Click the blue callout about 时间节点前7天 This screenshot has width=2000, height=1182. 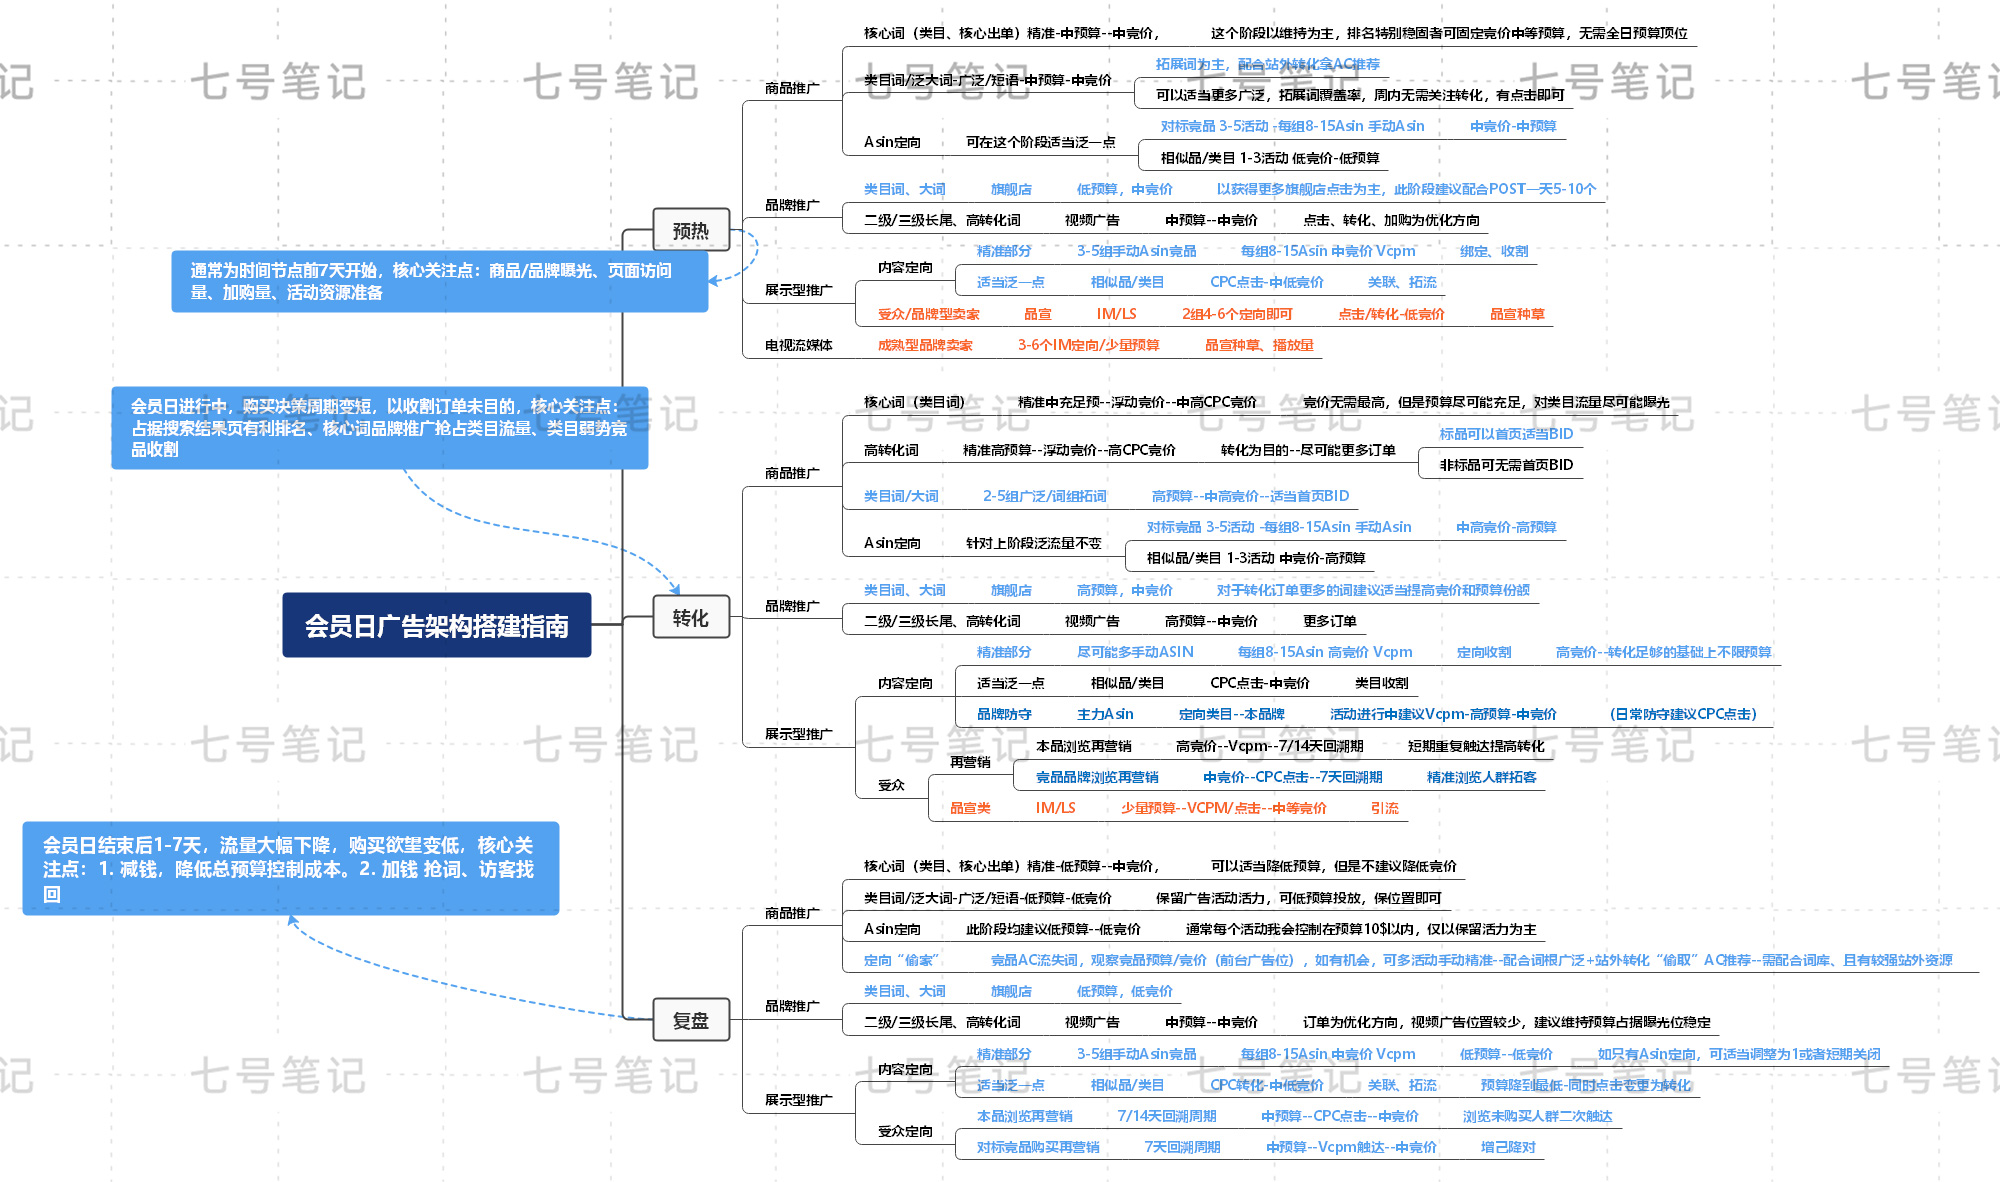[440, 283]
